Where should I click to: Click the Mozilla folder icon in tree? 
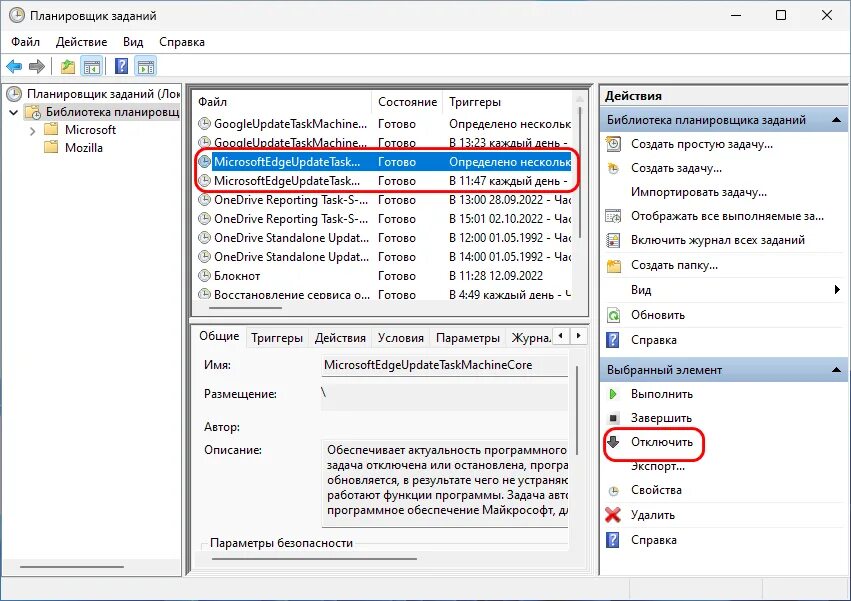(51, 147)
